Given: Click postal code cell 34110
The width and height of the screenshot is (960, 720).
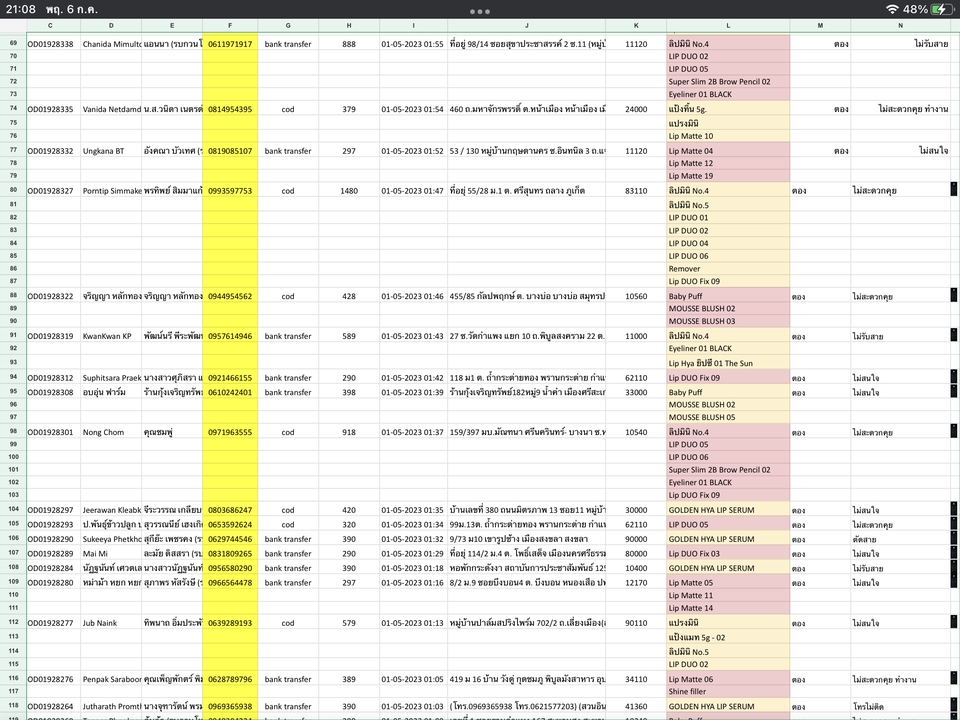Looking at the screenshot, I should click(636, 680).
